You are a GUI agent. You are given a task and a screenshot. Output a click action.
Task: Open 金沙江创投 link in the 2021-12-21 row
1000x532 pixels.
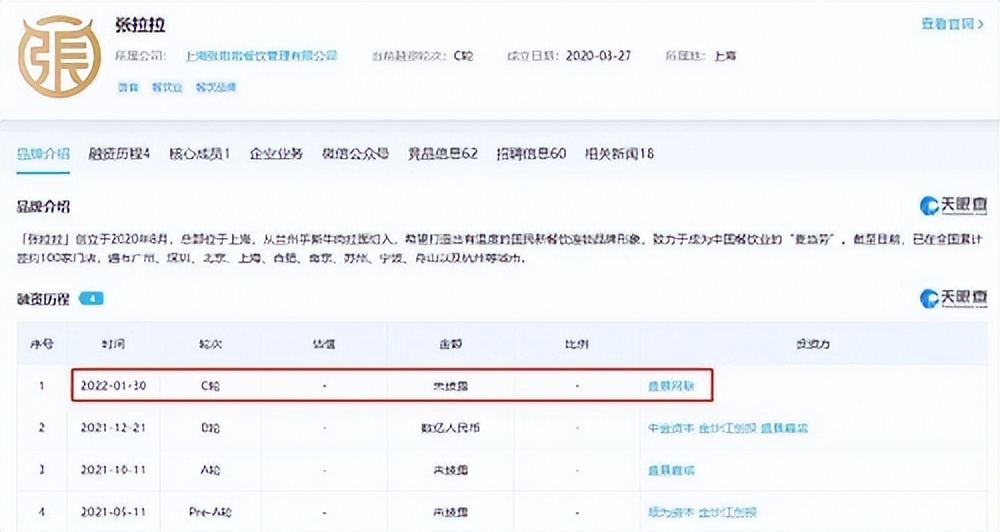pos(727,428)
